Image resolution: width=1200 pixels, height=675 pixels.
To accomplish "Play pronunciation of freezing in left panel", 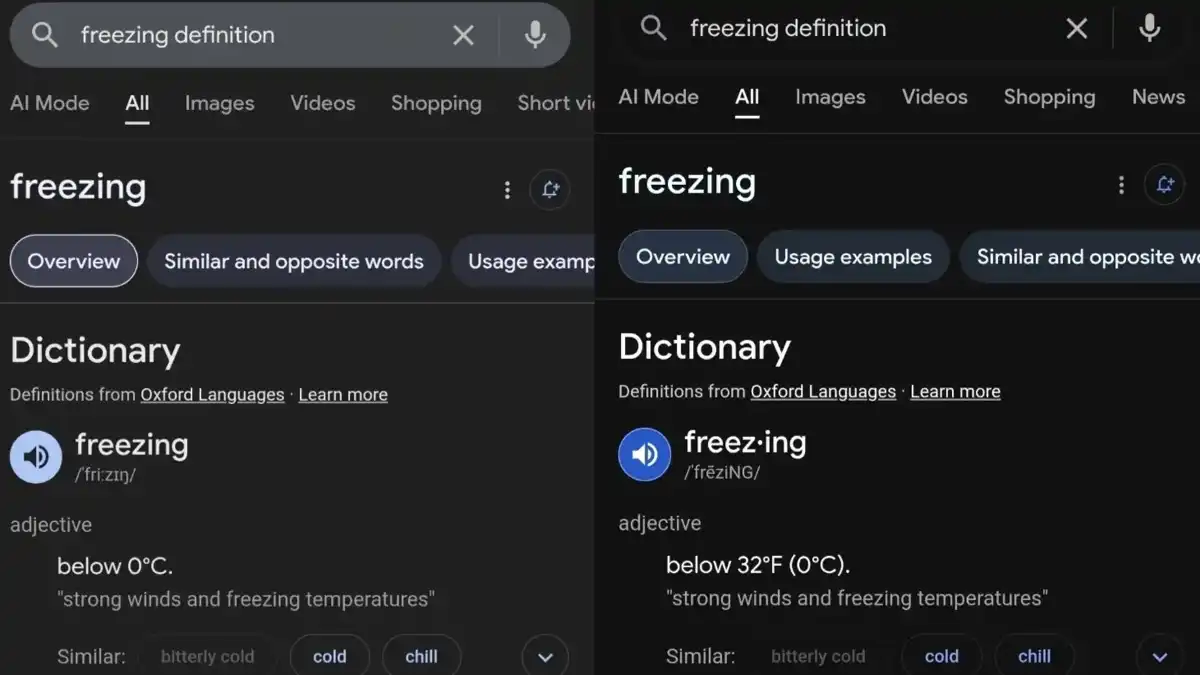I will pos(36,457).
